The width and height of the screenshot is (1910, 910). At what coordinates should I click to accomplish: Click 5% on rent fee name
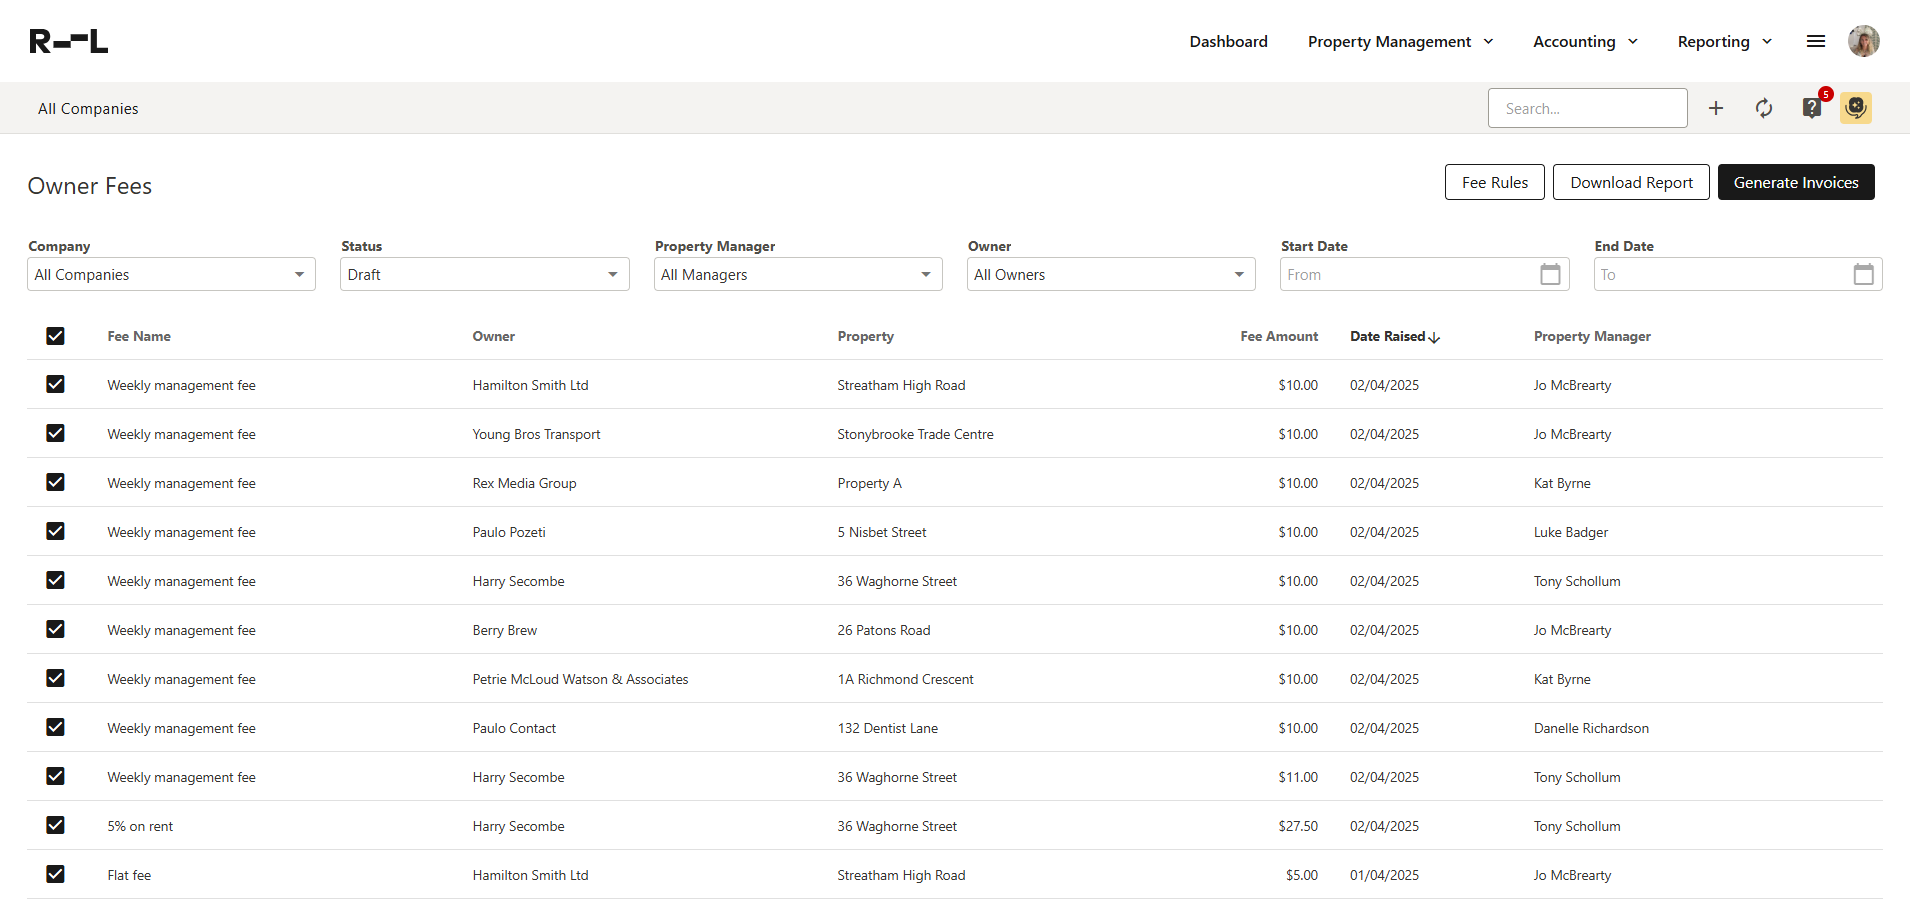(140, 826)
